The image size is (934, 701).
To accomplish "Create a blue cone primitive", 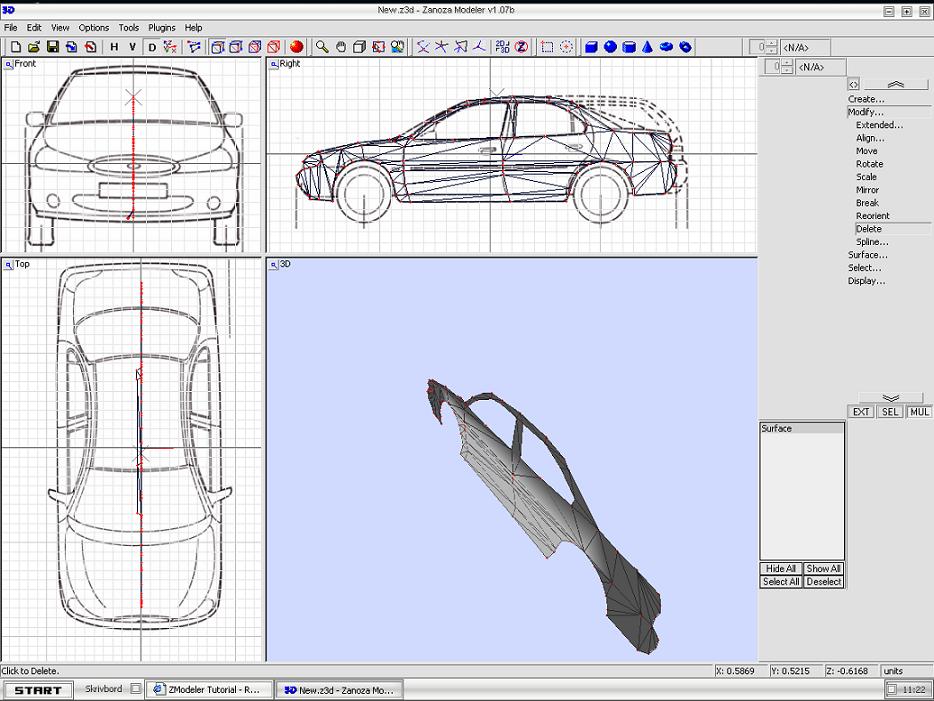I will point(647,47).
